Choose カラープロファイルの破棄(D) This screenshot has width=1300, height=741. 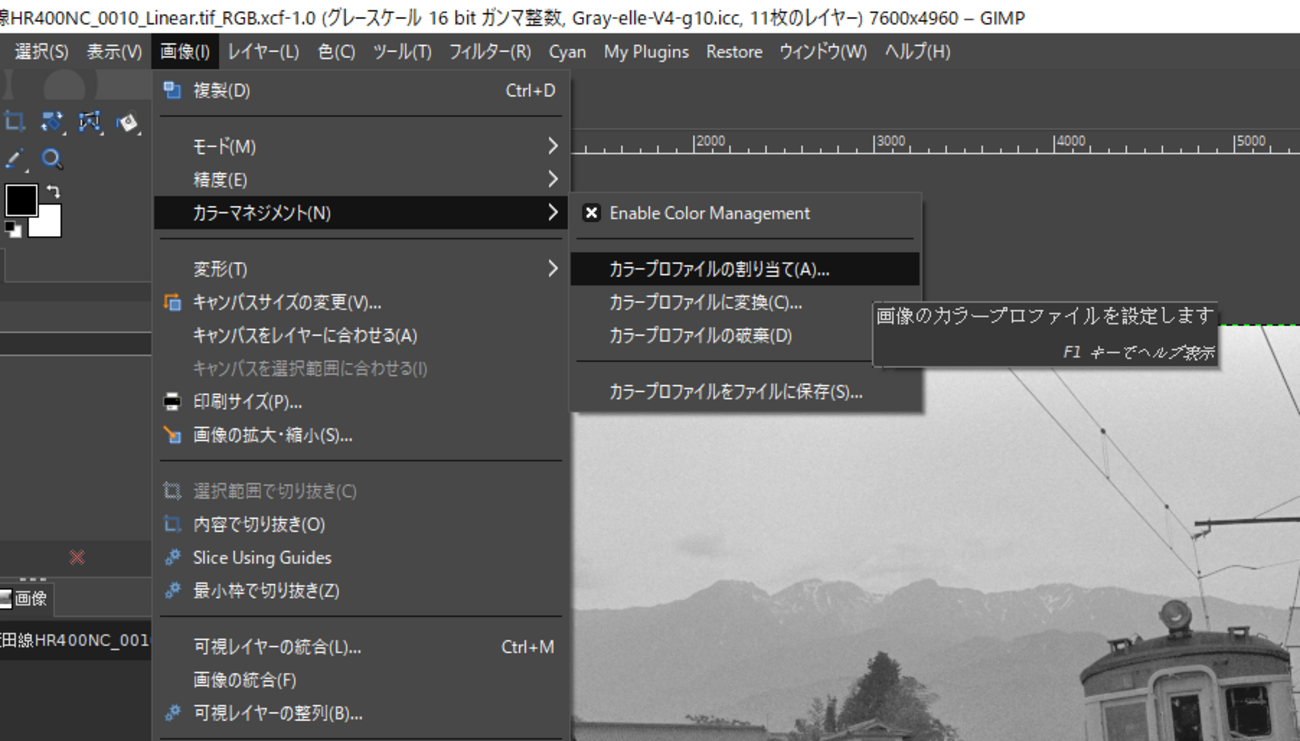745,335
